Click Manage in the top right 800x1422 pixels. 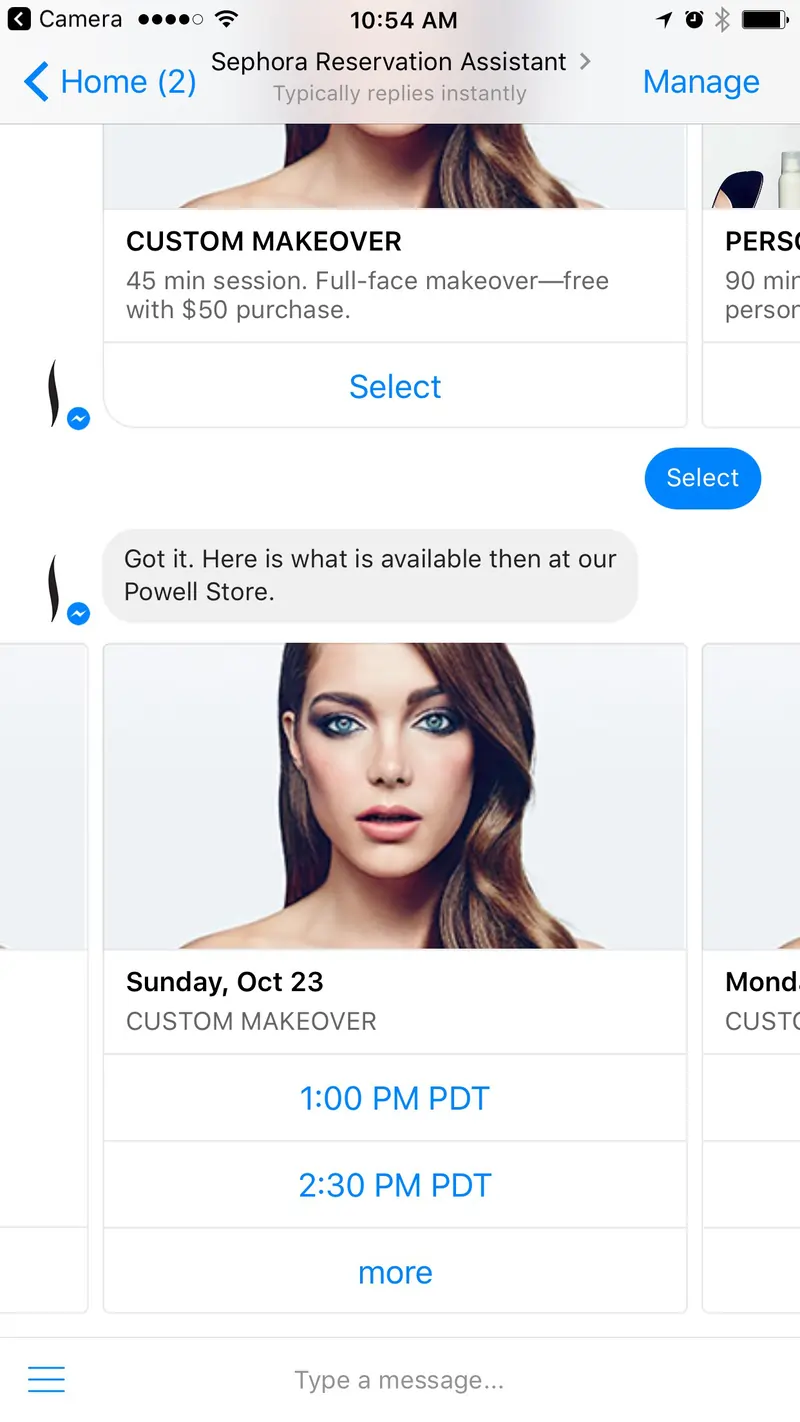click(701, 81)
